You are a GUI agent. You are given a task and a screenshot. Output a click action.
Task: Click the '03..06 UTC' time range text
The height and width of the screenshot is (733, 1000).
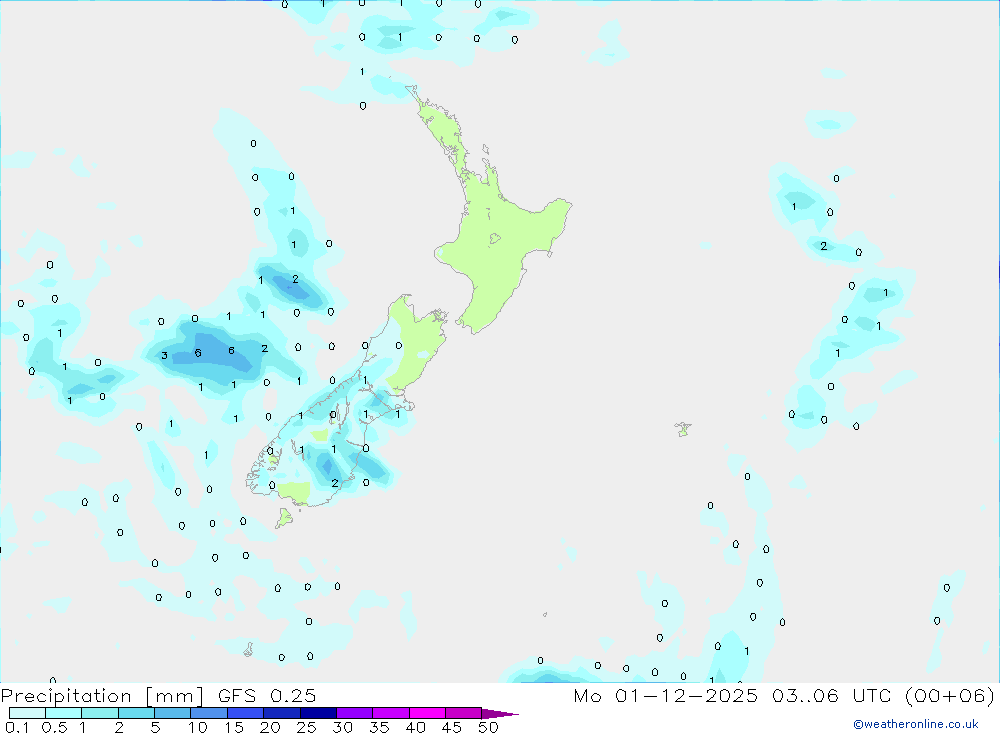832,696
